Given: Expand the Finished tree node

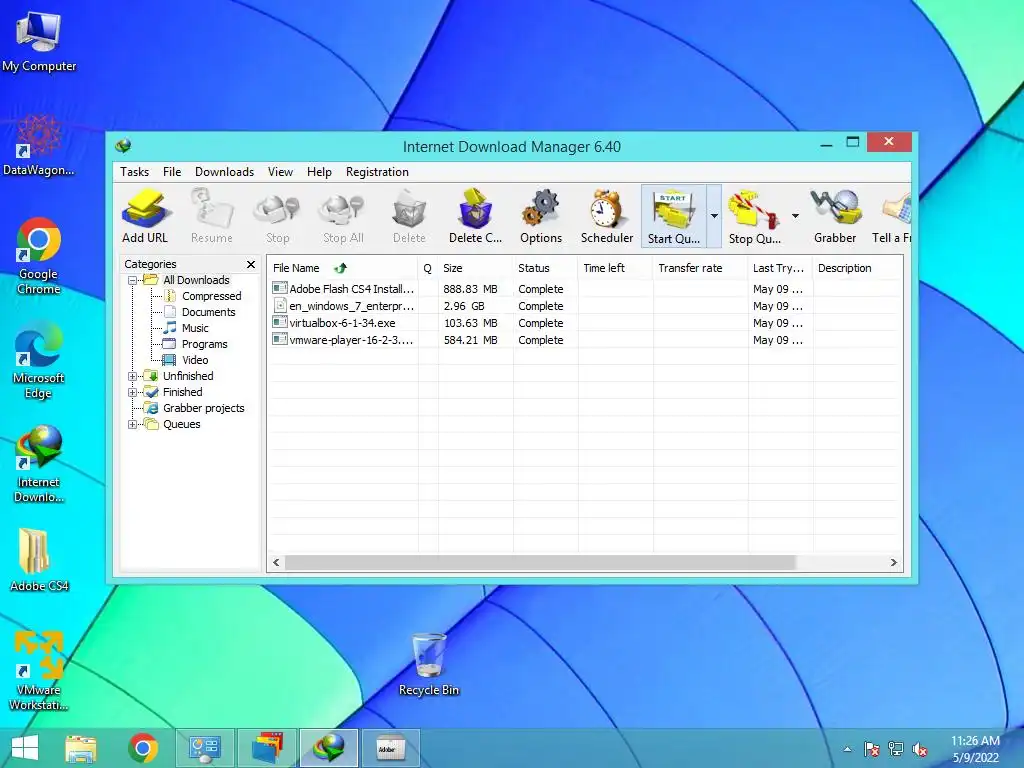Looking at the screenshot, I should point(133,392).
